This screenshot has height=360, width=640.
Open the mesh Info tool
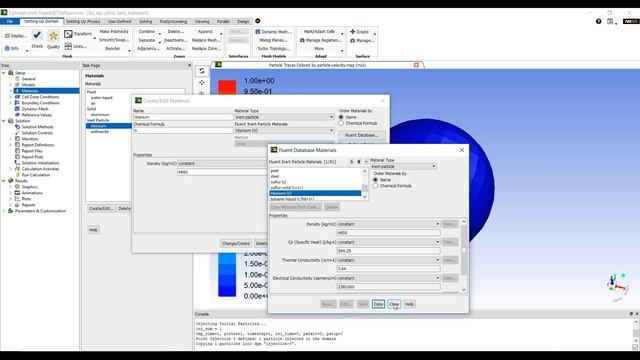tap(12, 48)
